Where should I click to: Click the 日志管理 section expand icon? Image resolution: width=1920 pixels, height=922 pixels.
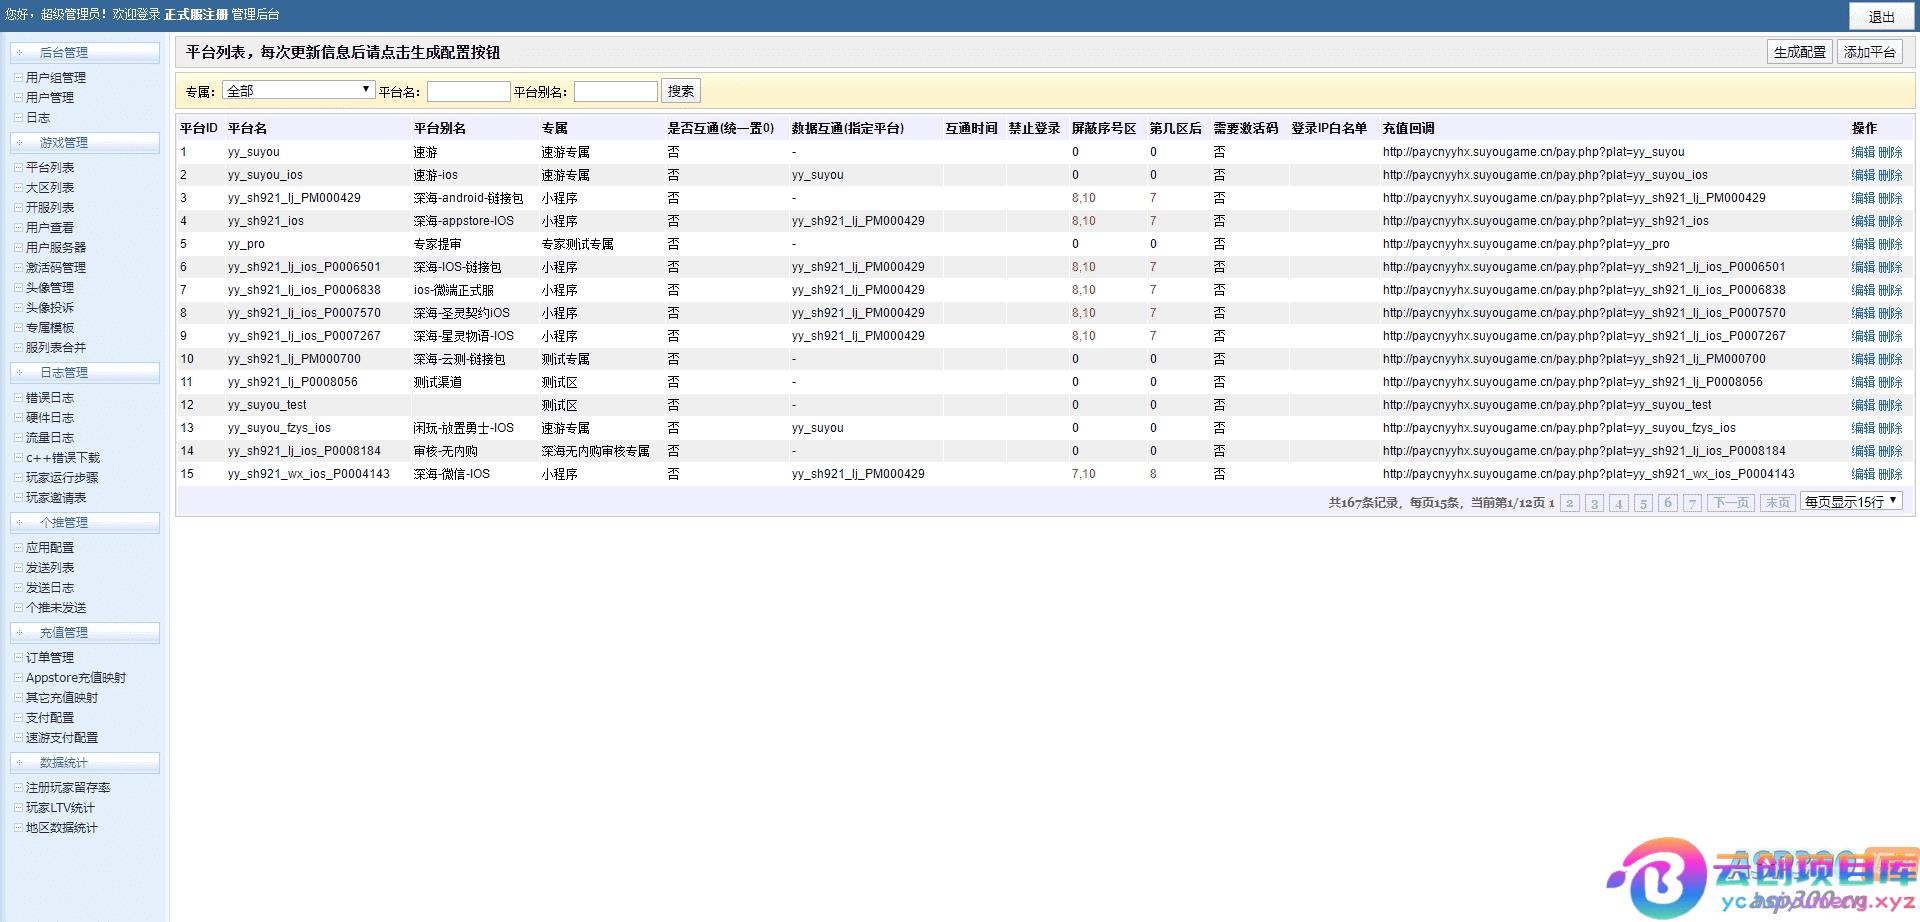coord(20,373)
